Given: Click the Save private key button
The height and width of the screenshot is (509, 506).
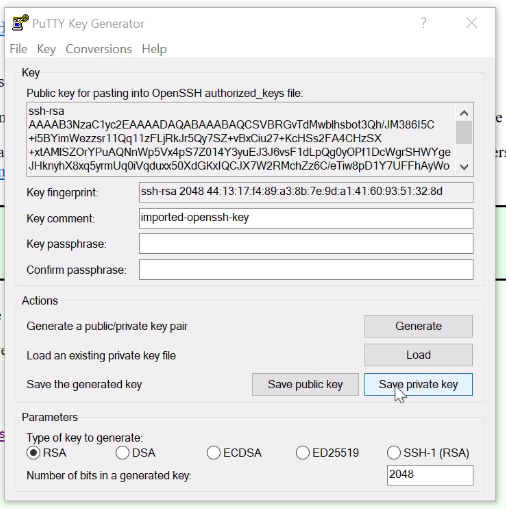Looking at the screenshot, I should coord(418,384).
